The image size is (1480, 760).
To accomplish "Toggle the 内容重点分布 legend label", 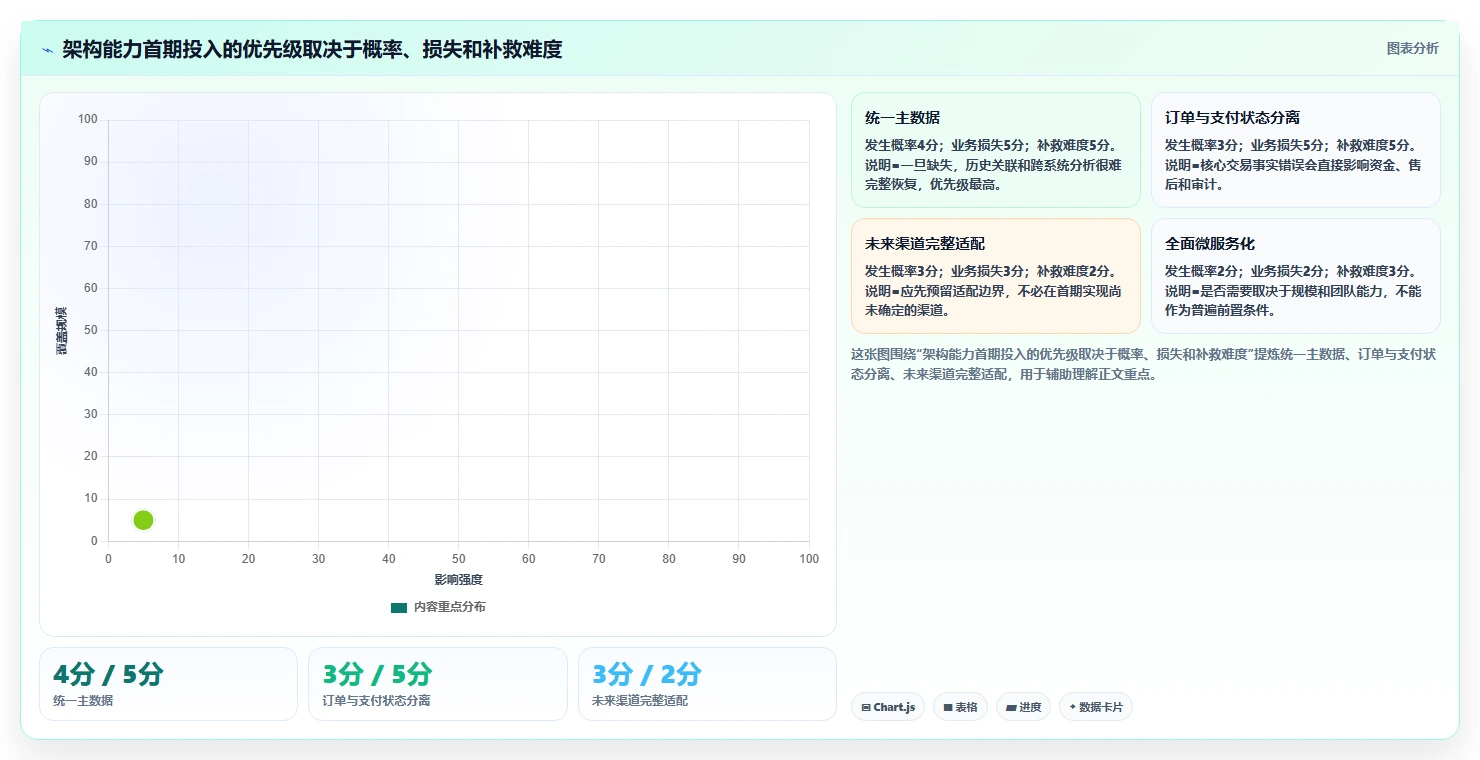I will click(x=450, y=607).
